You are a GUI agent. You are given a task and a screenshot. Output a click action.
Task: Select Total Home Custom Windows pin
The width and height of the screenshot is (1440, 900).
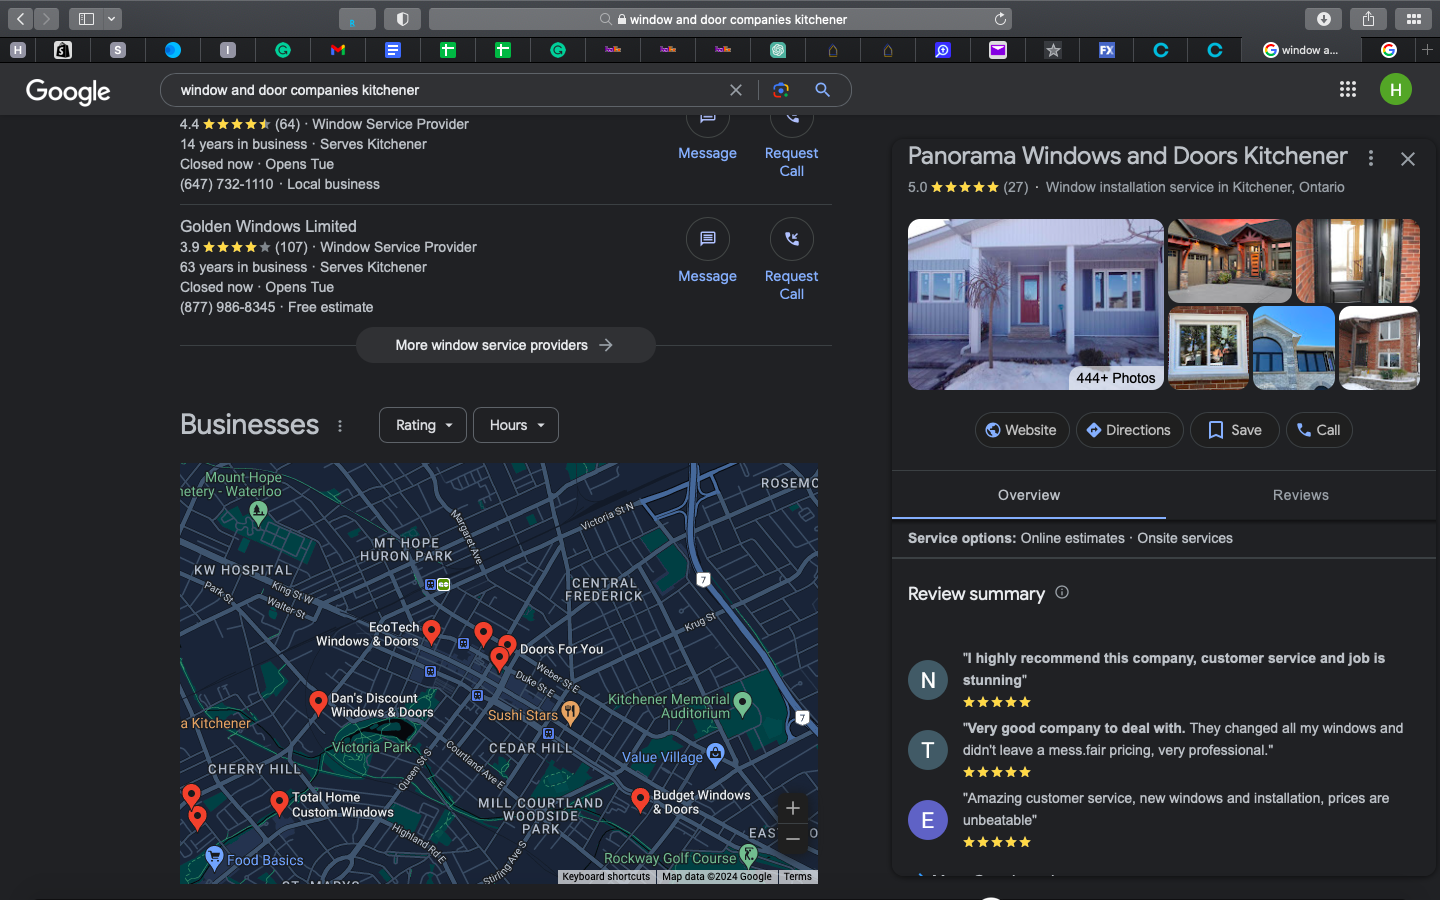[x=279, y=802]
